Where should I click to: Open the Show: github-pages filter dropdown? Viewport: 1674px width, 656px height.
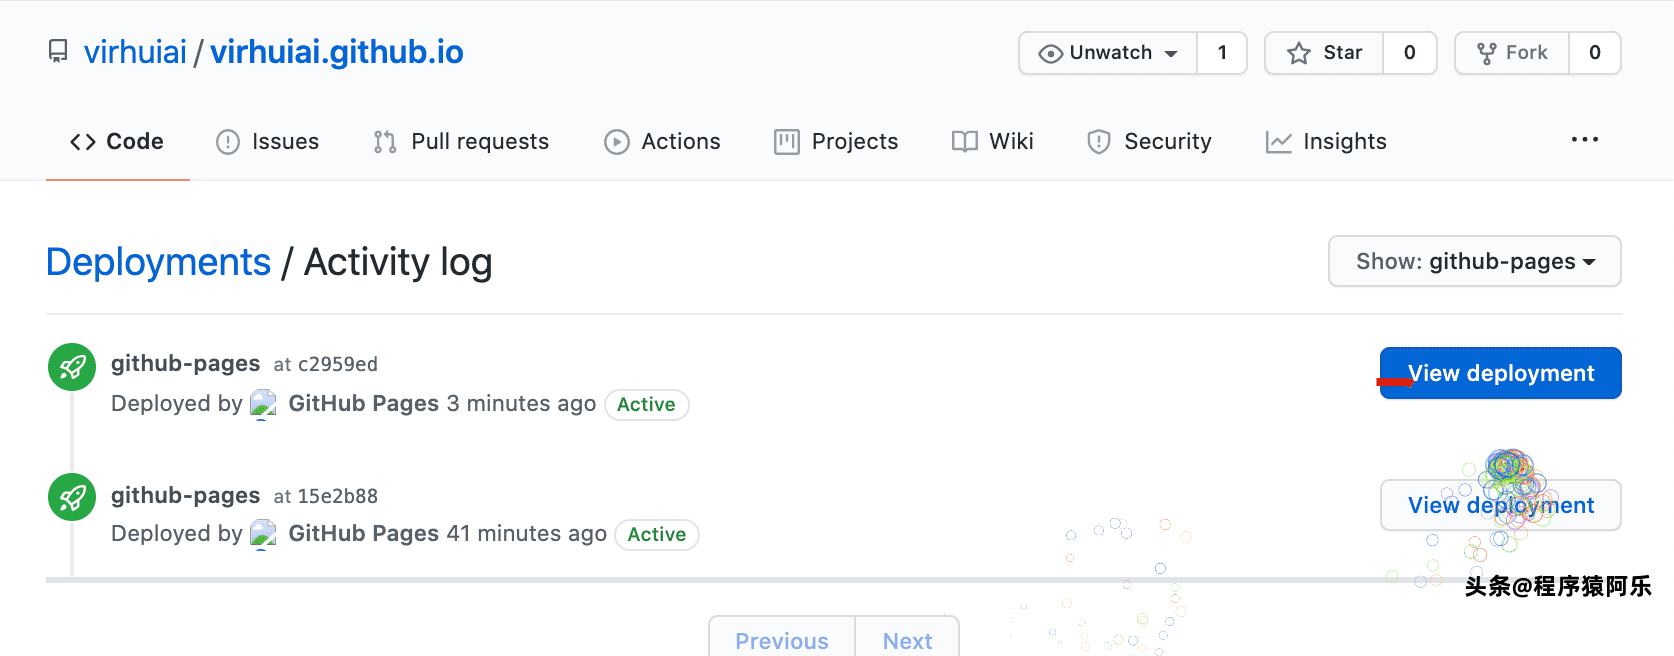[x=1475, y=261]
